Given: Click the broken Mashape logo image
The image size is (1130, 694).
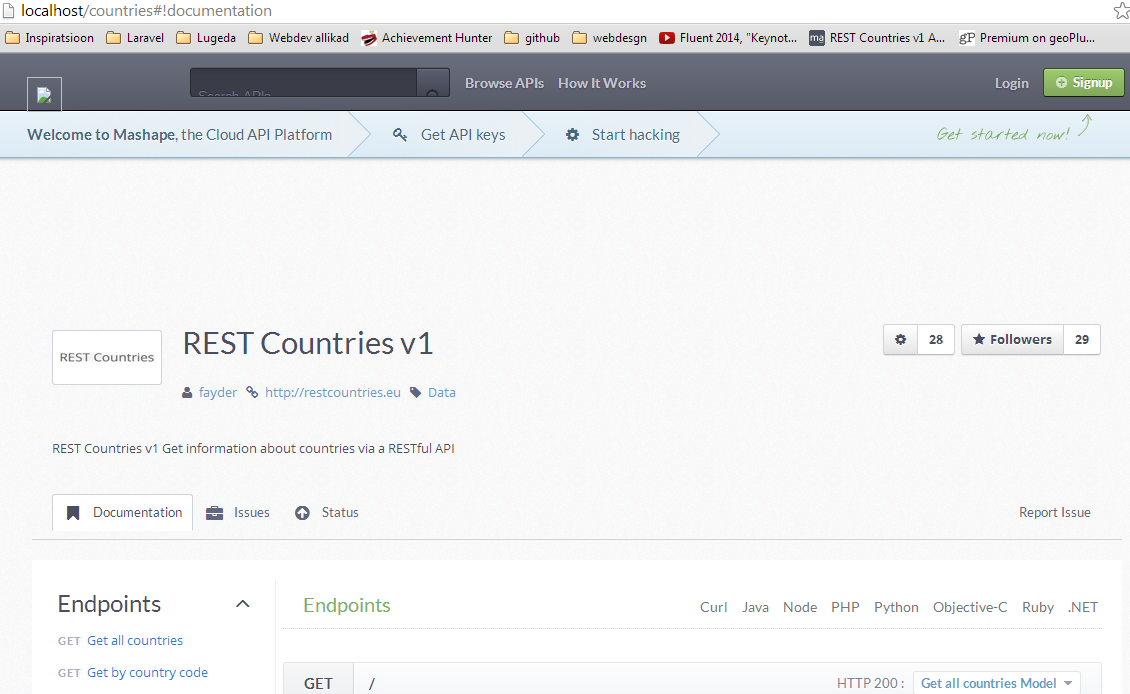Looking at the screenshot, I should pos(44,94).
